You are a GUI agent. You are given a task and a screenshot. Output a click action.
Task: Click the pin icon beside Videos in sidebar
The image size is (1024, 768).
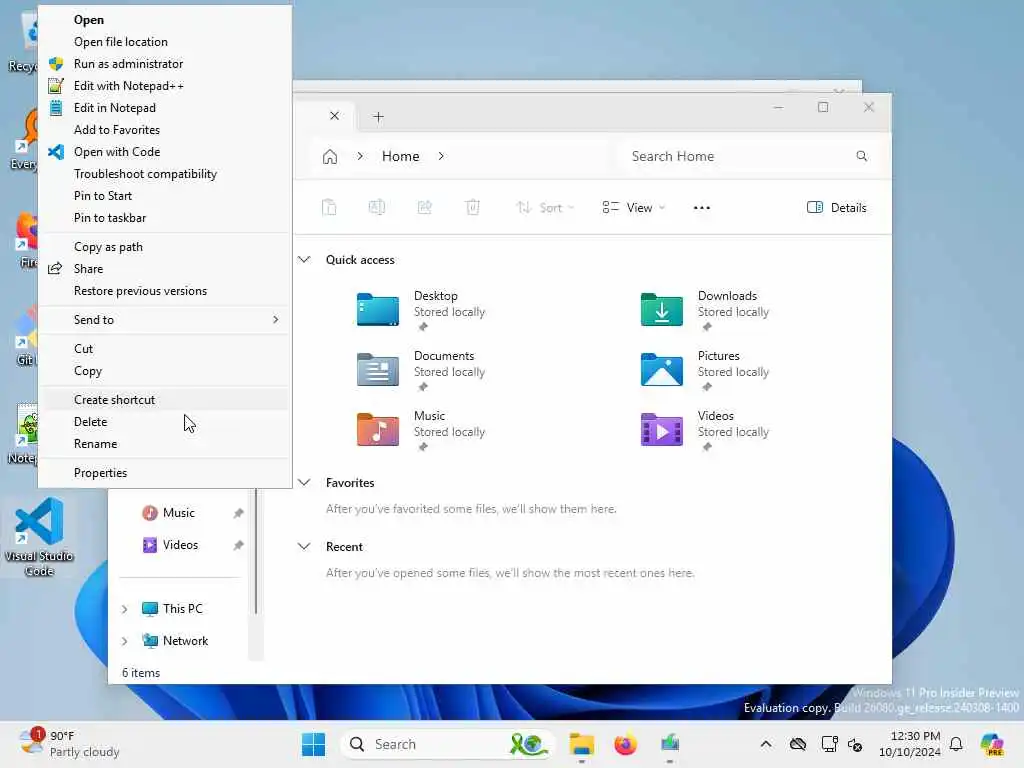tap(238, 545)
